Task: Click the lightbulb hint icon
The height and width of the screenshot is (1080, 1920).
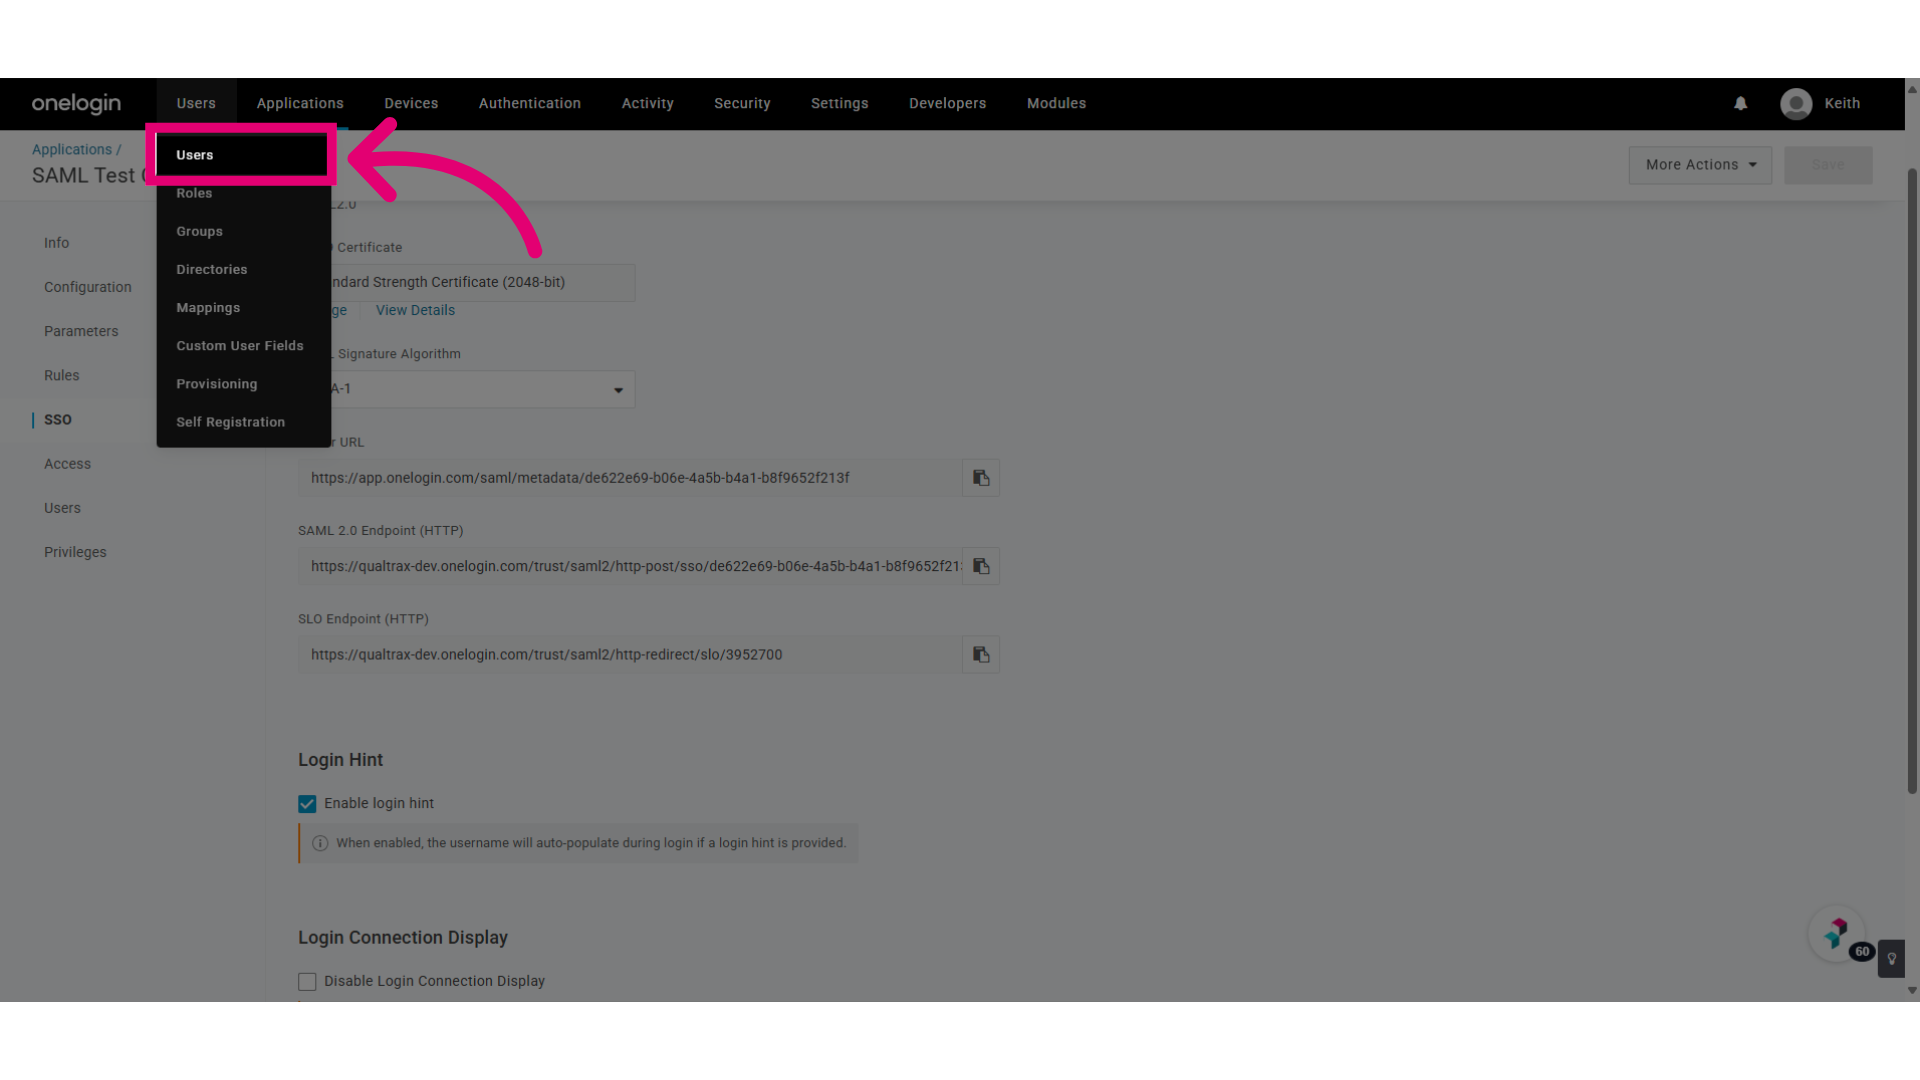Action: tap(1891, 958)
